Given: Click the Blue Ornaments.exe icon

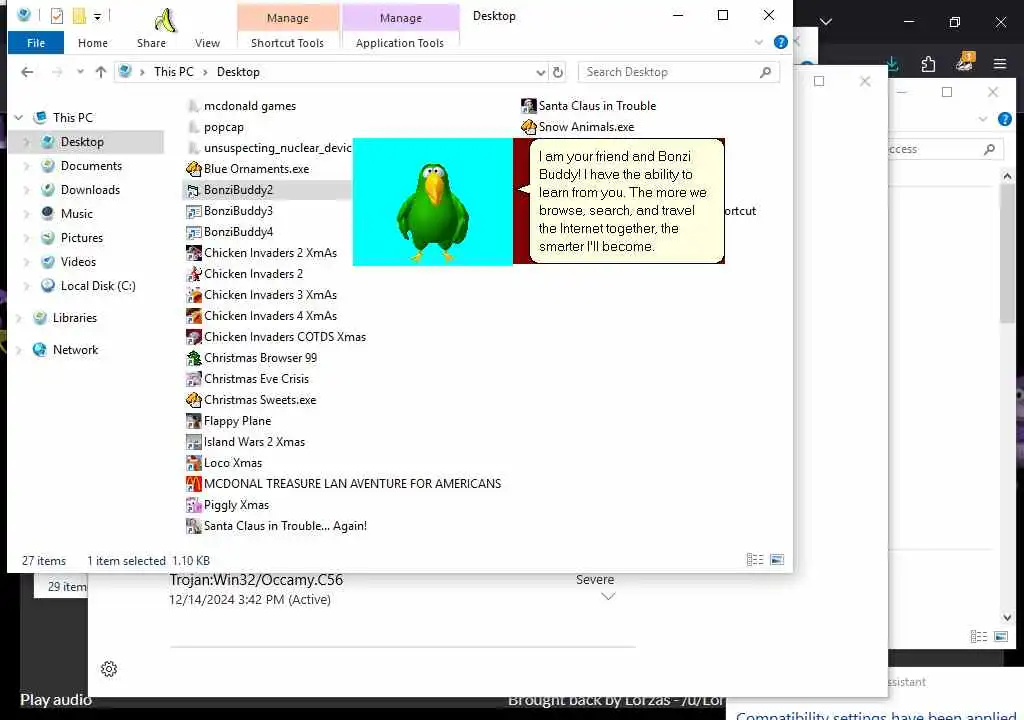Looking at the screenshot, I should tap(193, 169).
